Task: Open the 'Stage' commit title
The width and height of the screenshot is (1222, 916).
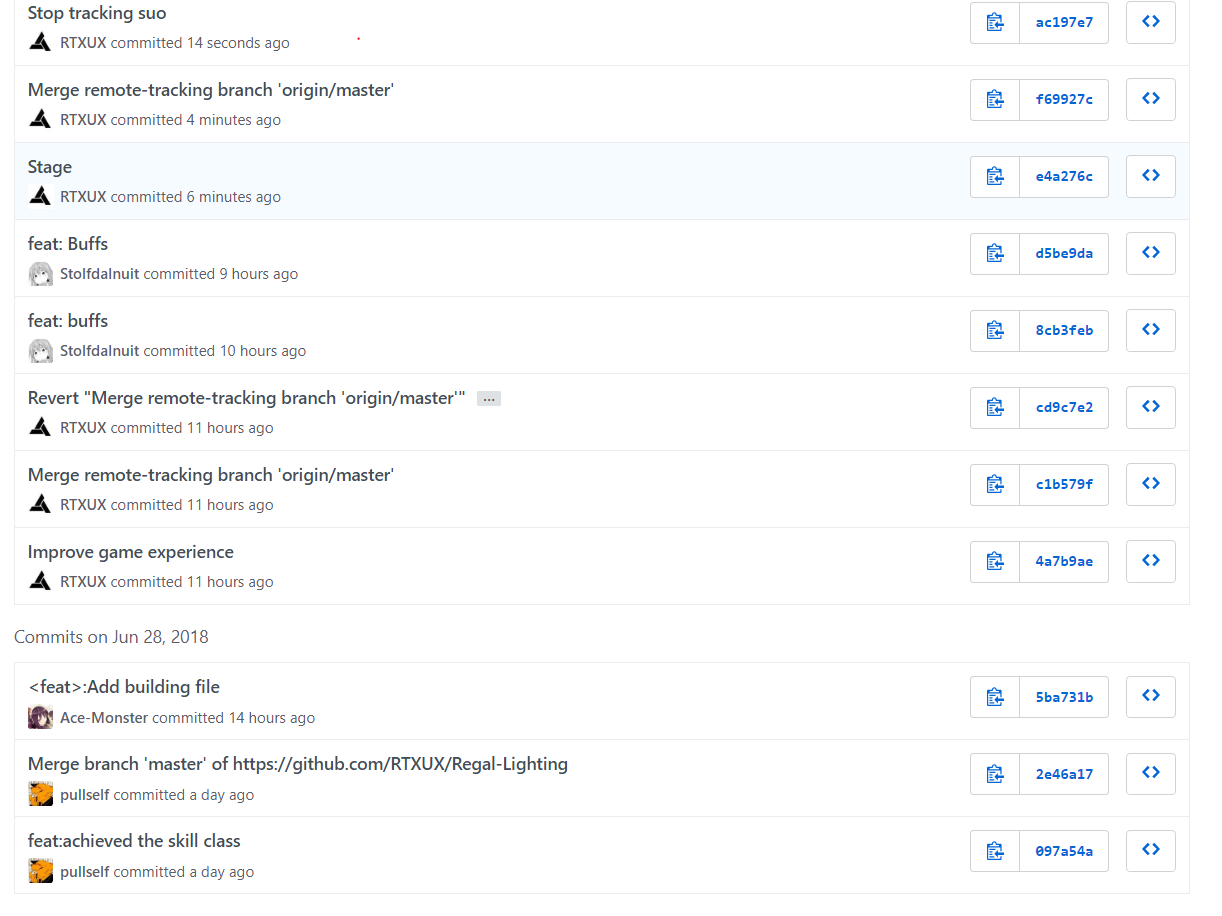Action: point(50,167)
